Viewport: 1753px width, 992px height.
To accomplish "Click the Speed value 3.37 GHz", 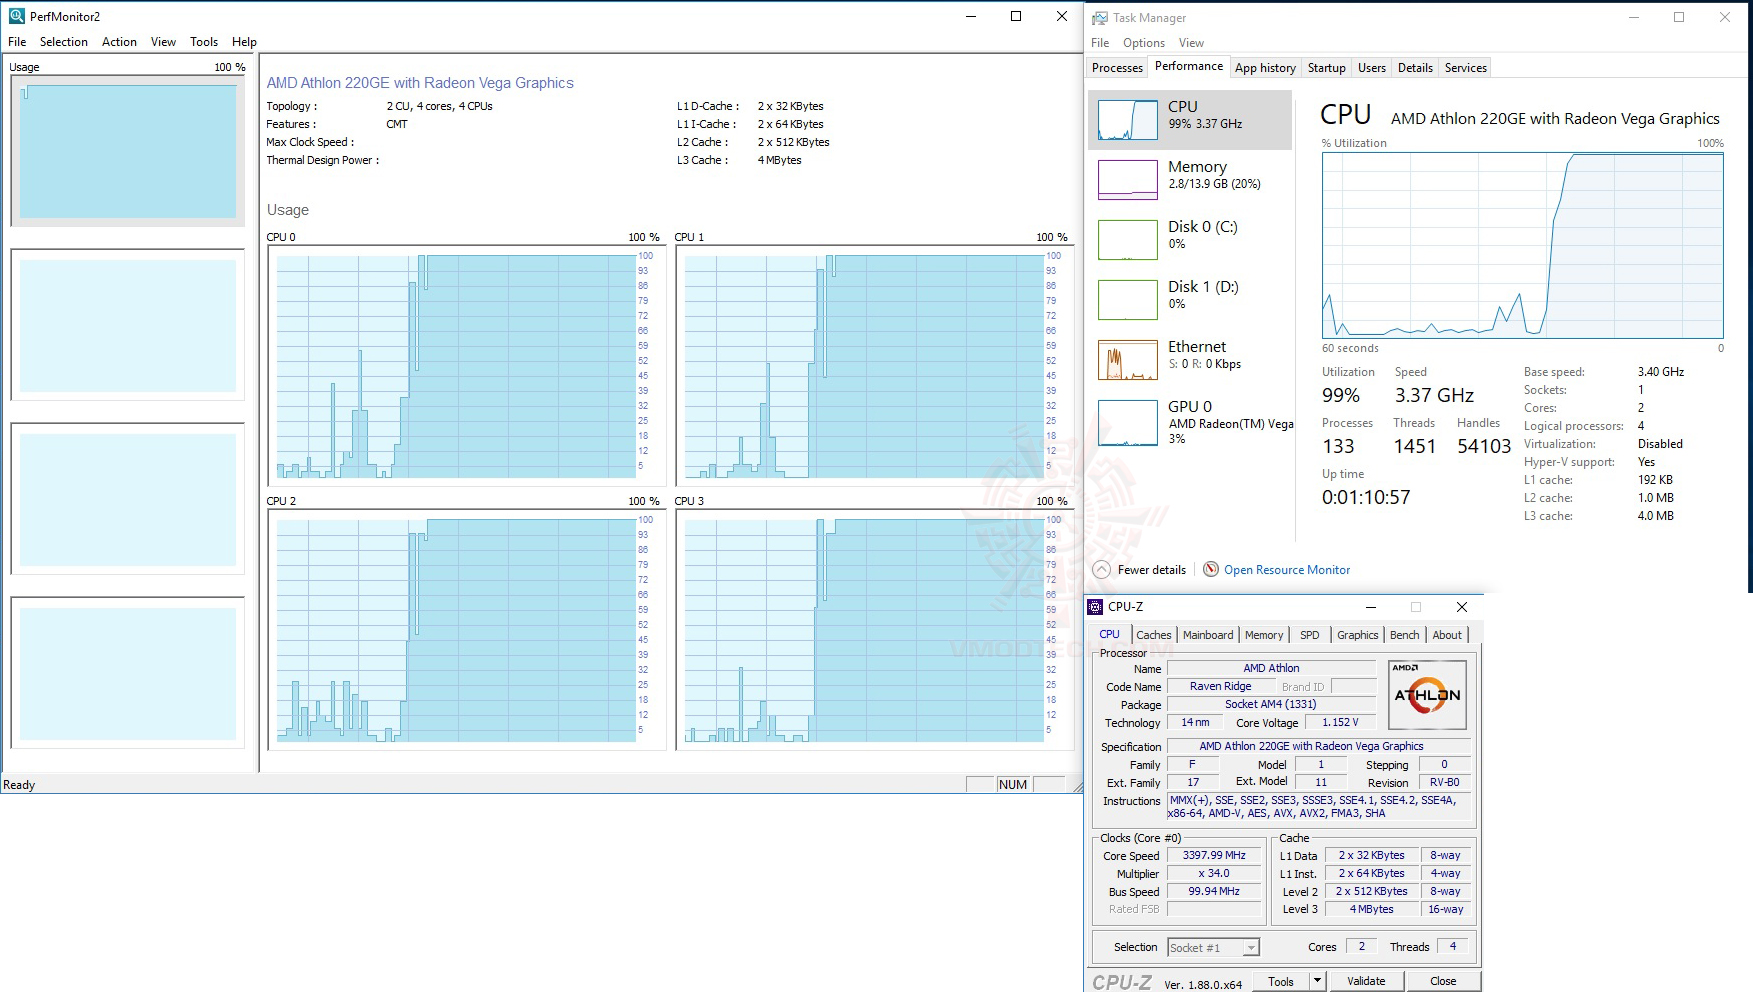I will (1434, 395).
